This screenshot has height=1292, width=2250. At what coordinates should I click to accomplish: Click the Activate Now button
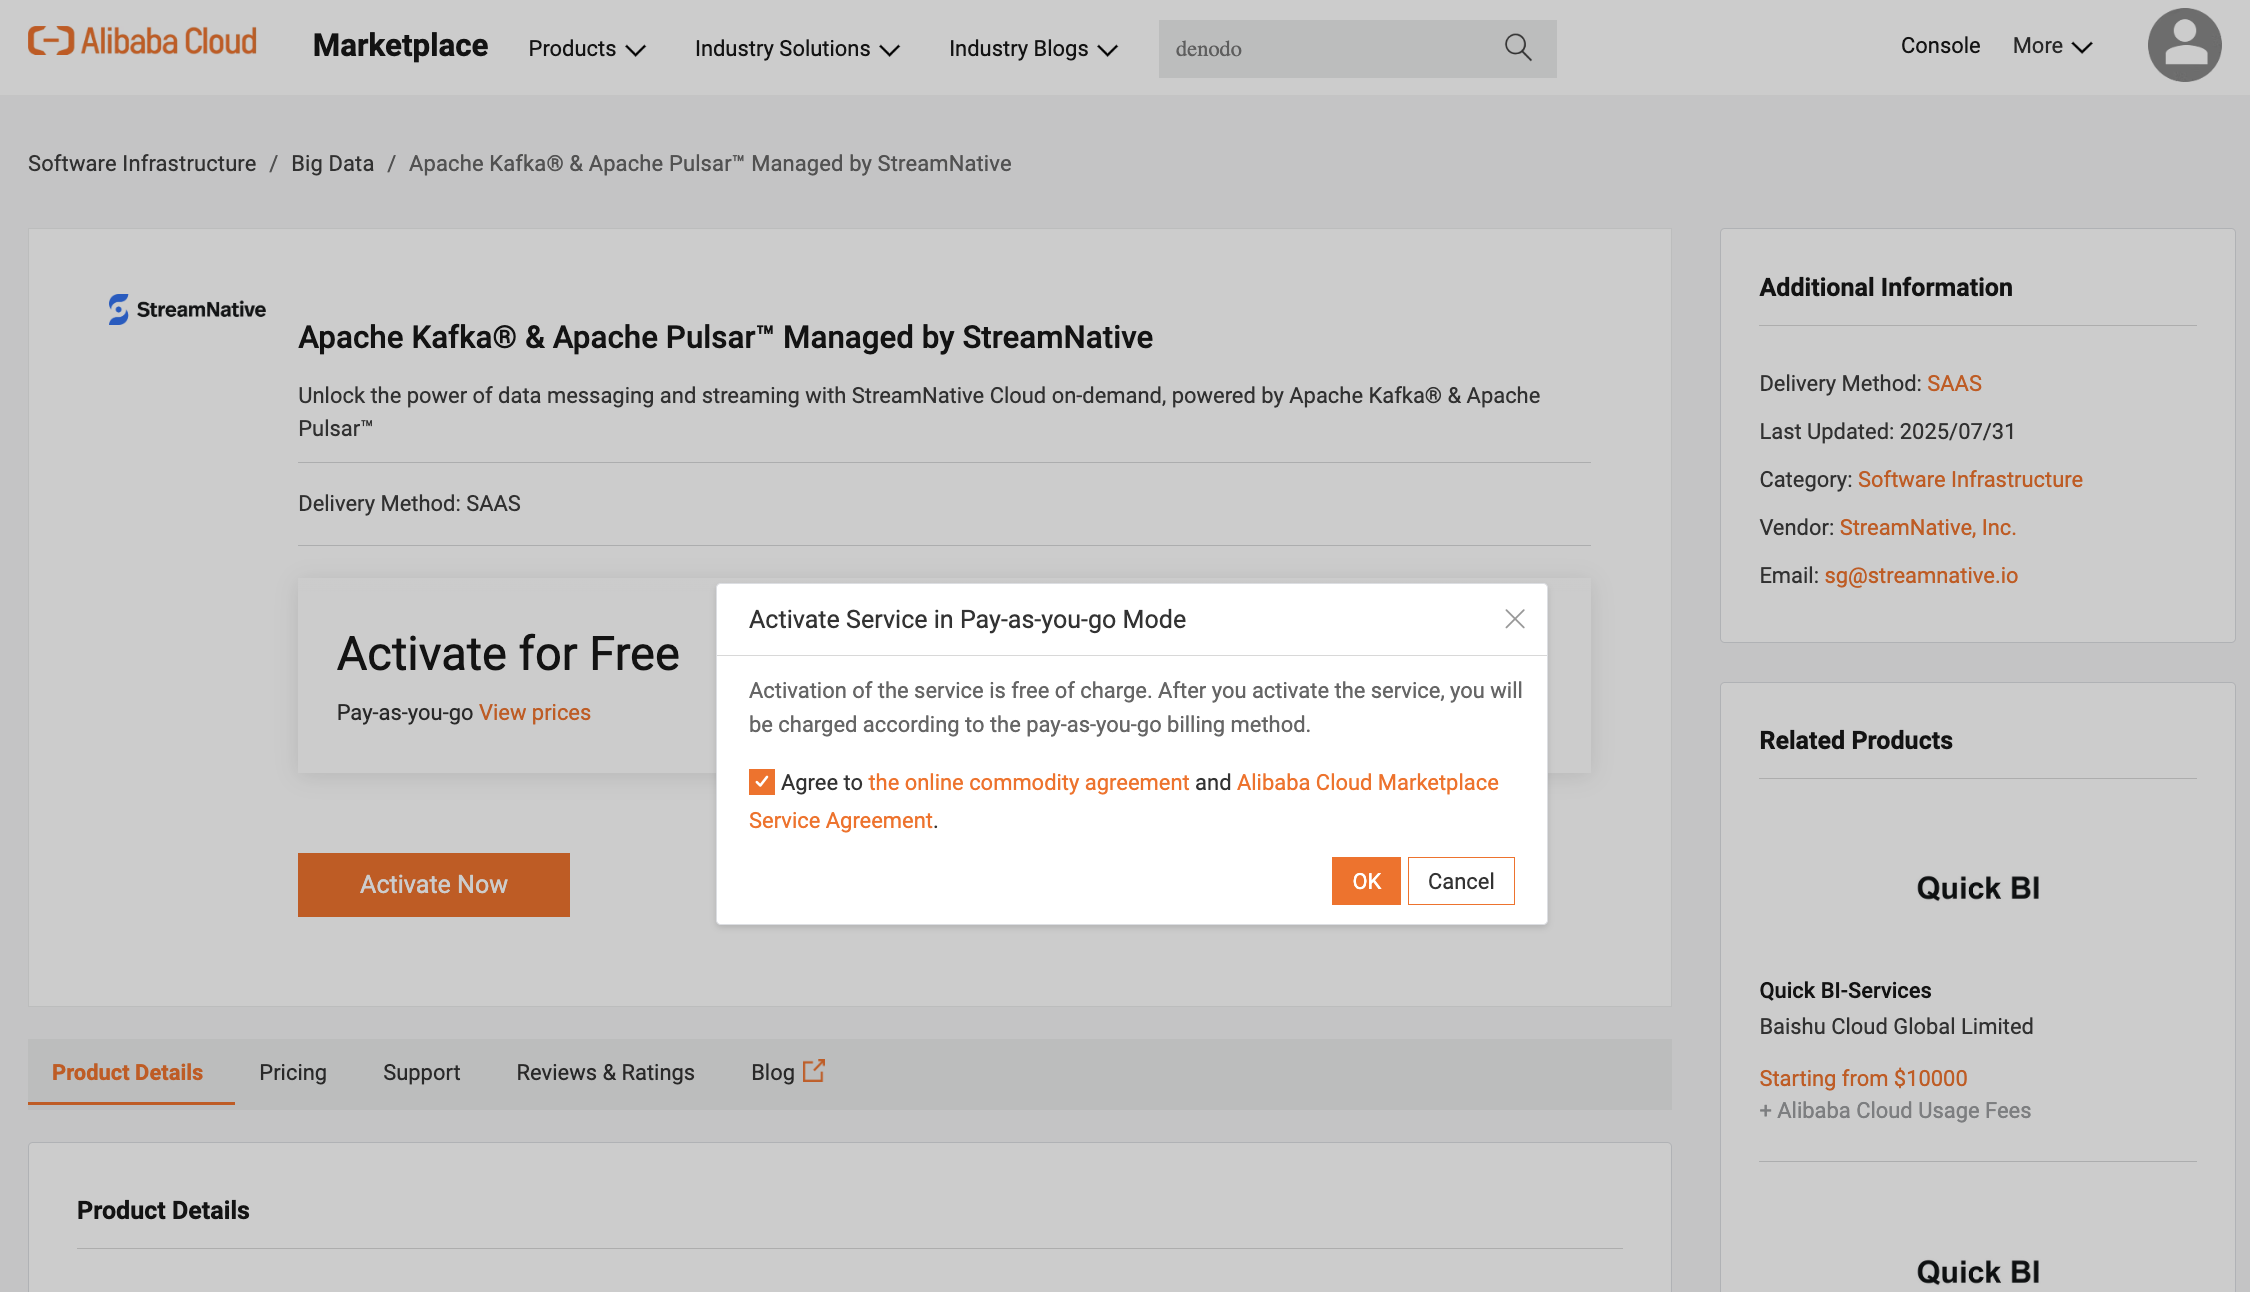(x=434, y=885)
